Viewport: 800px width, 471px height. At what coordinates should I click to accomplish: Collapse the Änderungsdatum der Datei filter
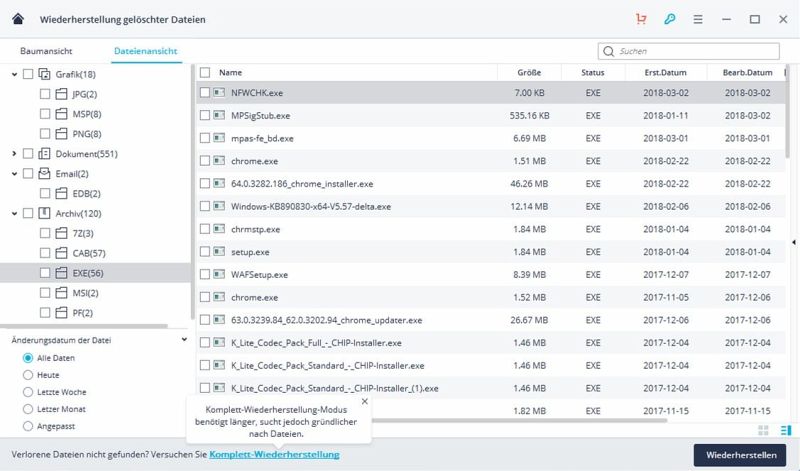184,339
